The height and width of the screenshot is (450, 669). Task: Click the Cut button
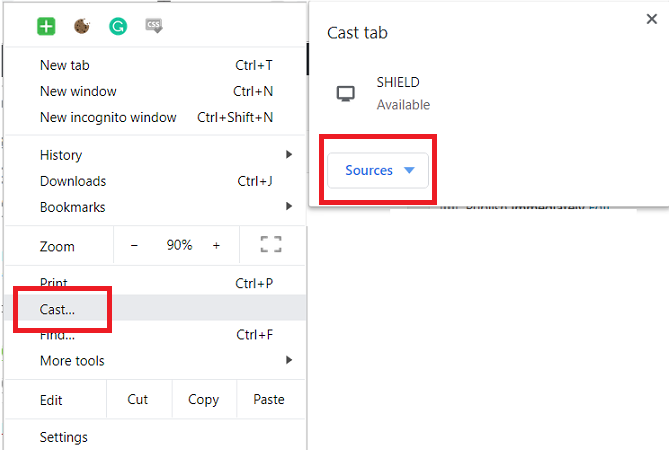(x=138, y=399)
